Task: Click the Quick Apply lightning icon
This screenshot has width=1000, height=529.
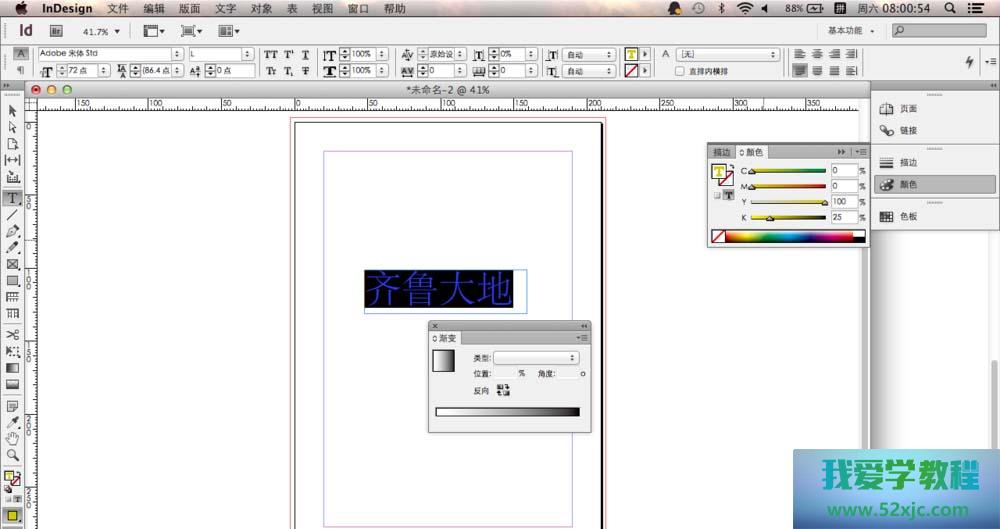Action: click(968, 62)
